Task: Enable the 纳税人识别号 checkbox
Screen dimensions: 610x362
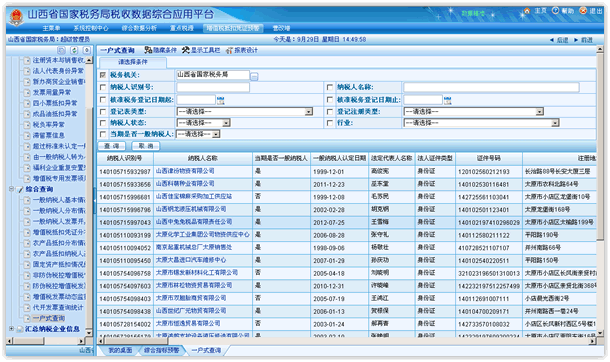Action: [x=103, y=87]
